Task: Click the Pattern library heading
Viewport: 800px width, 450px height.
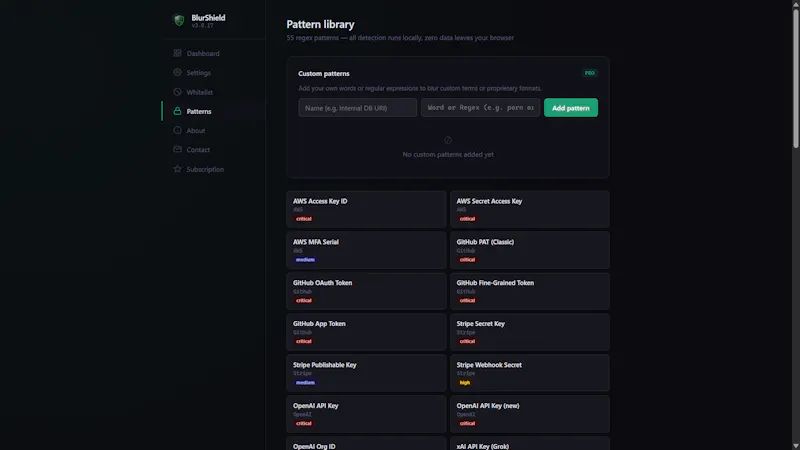Action: click(320, 24)
